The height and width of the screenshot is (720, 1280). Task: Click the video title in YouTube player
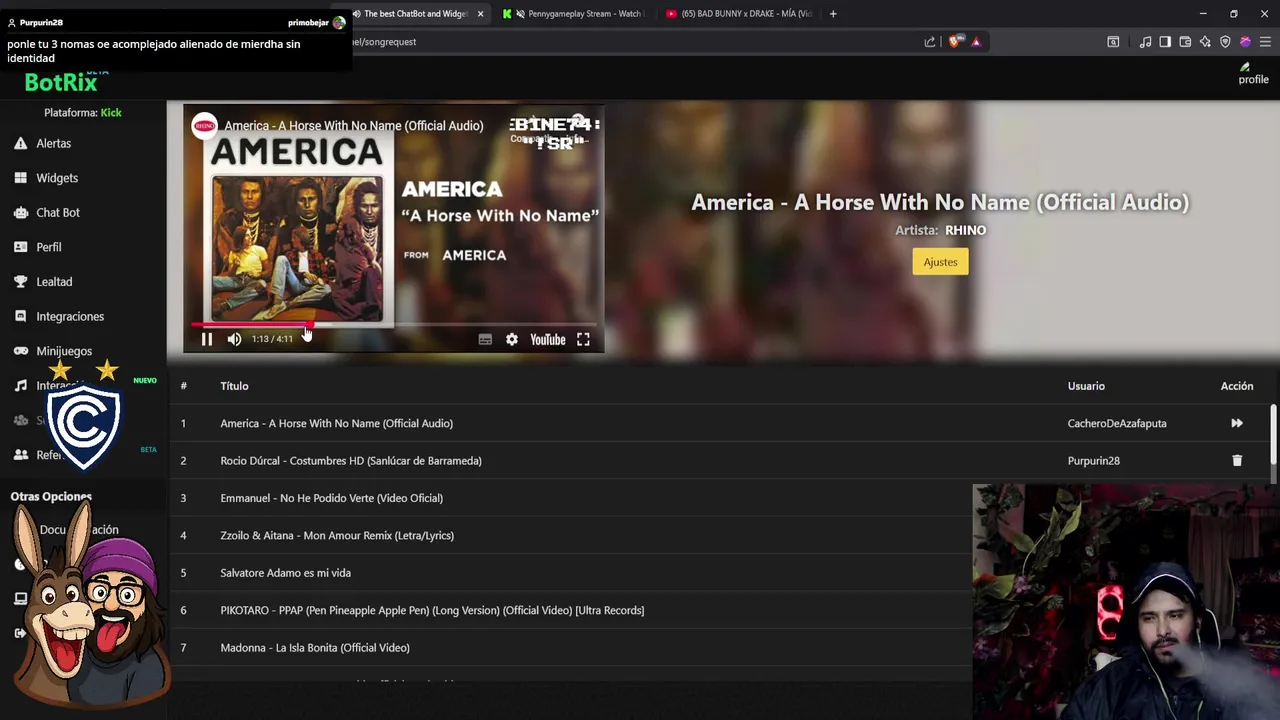click(354, 126)
